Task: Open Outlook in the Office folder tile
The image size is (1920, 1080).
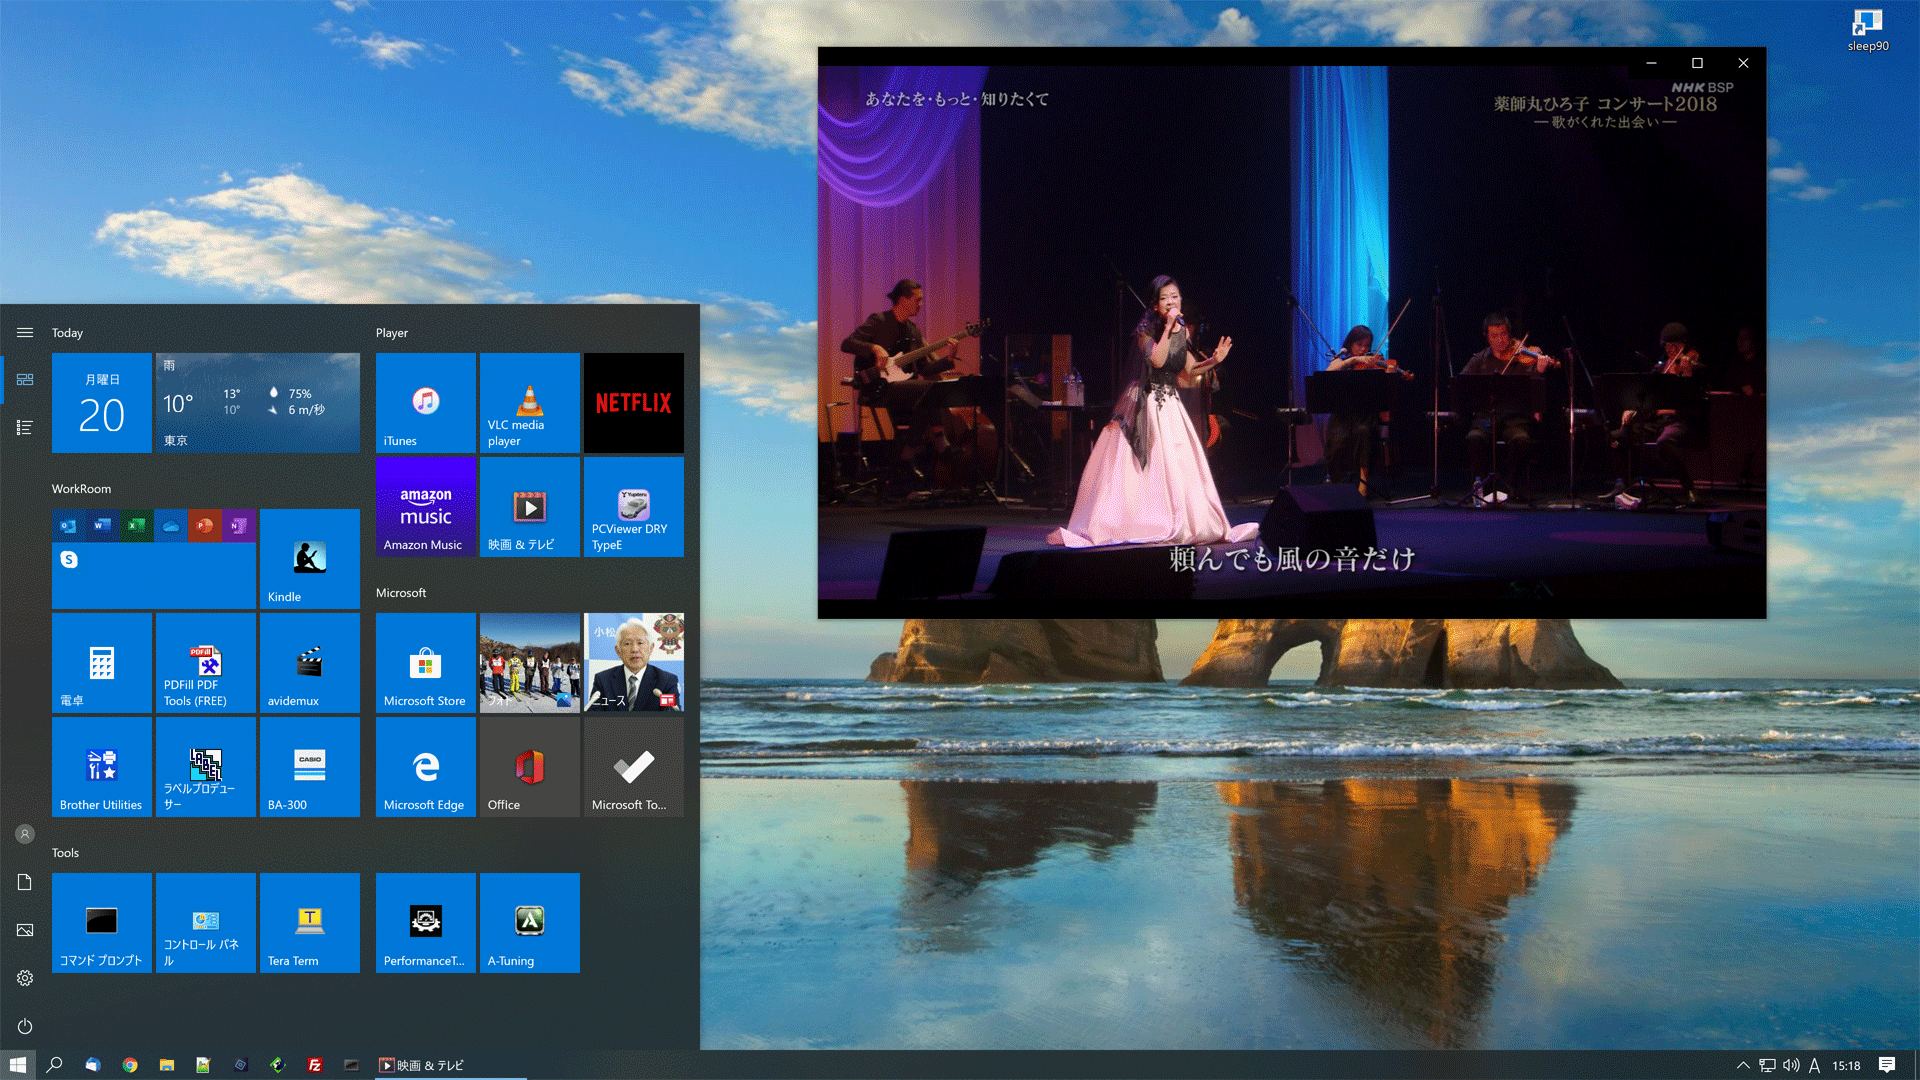Action: pyautogui.click(x=68, y=526)
